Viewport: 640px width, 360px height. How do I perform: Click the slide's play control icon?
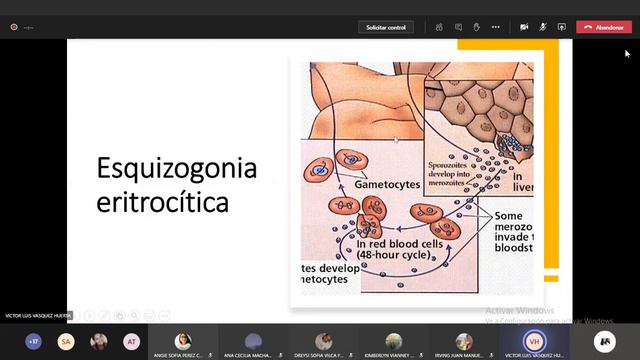(89, 316)
